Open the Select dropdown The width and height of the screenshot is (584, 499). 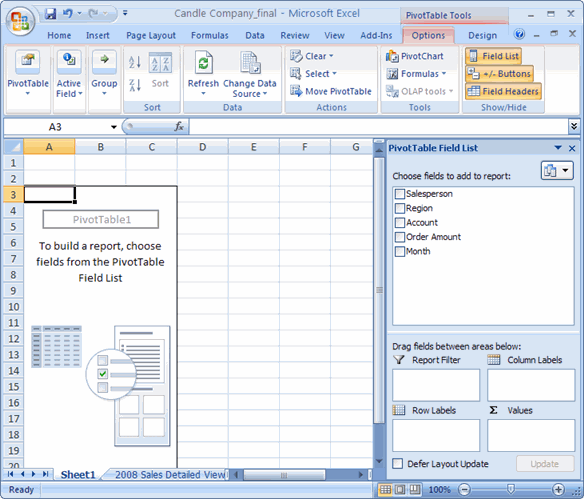[x=313, y=74]
